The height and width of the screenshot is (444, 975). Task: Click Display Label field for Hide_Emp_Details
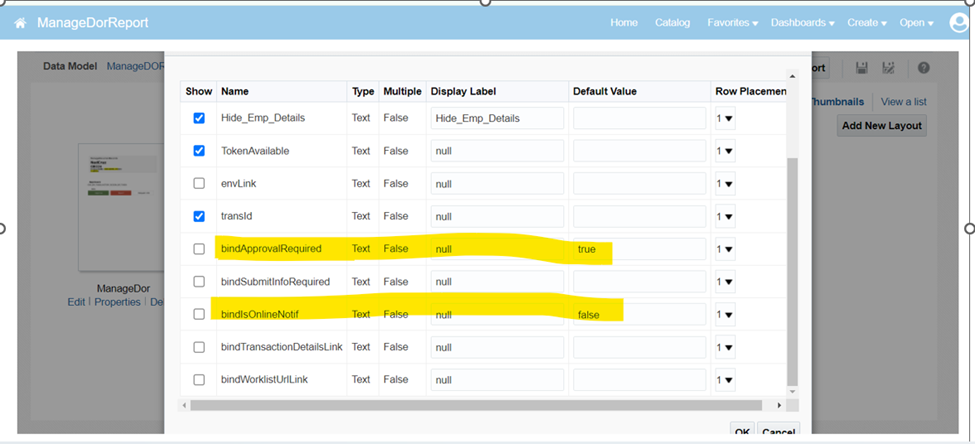coord(497,118)
